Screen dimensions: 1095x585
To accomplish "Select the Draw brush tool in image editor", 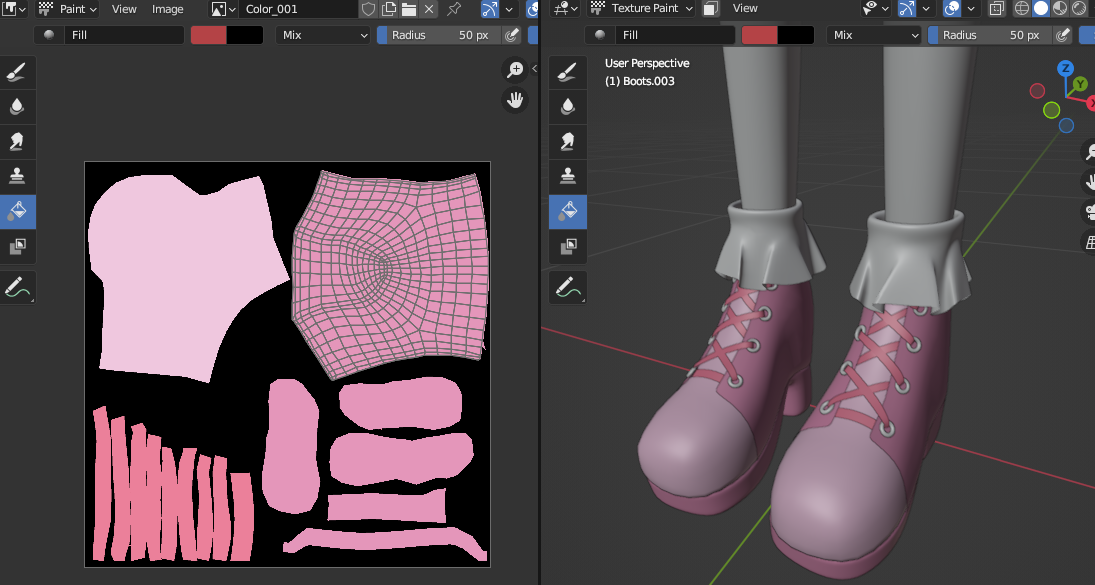I will coord(17,71).
